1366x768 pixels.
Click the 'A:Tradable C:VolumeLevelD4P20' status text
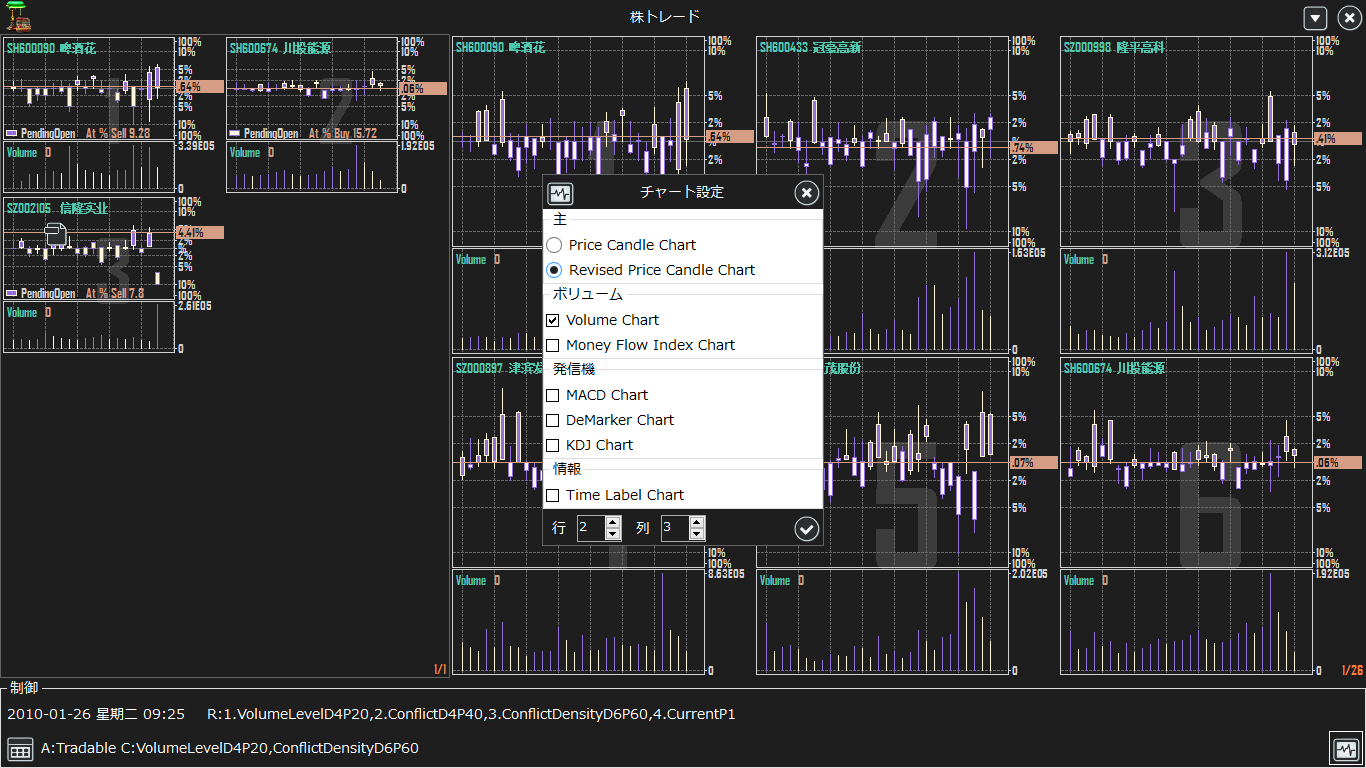pos(230,748)
